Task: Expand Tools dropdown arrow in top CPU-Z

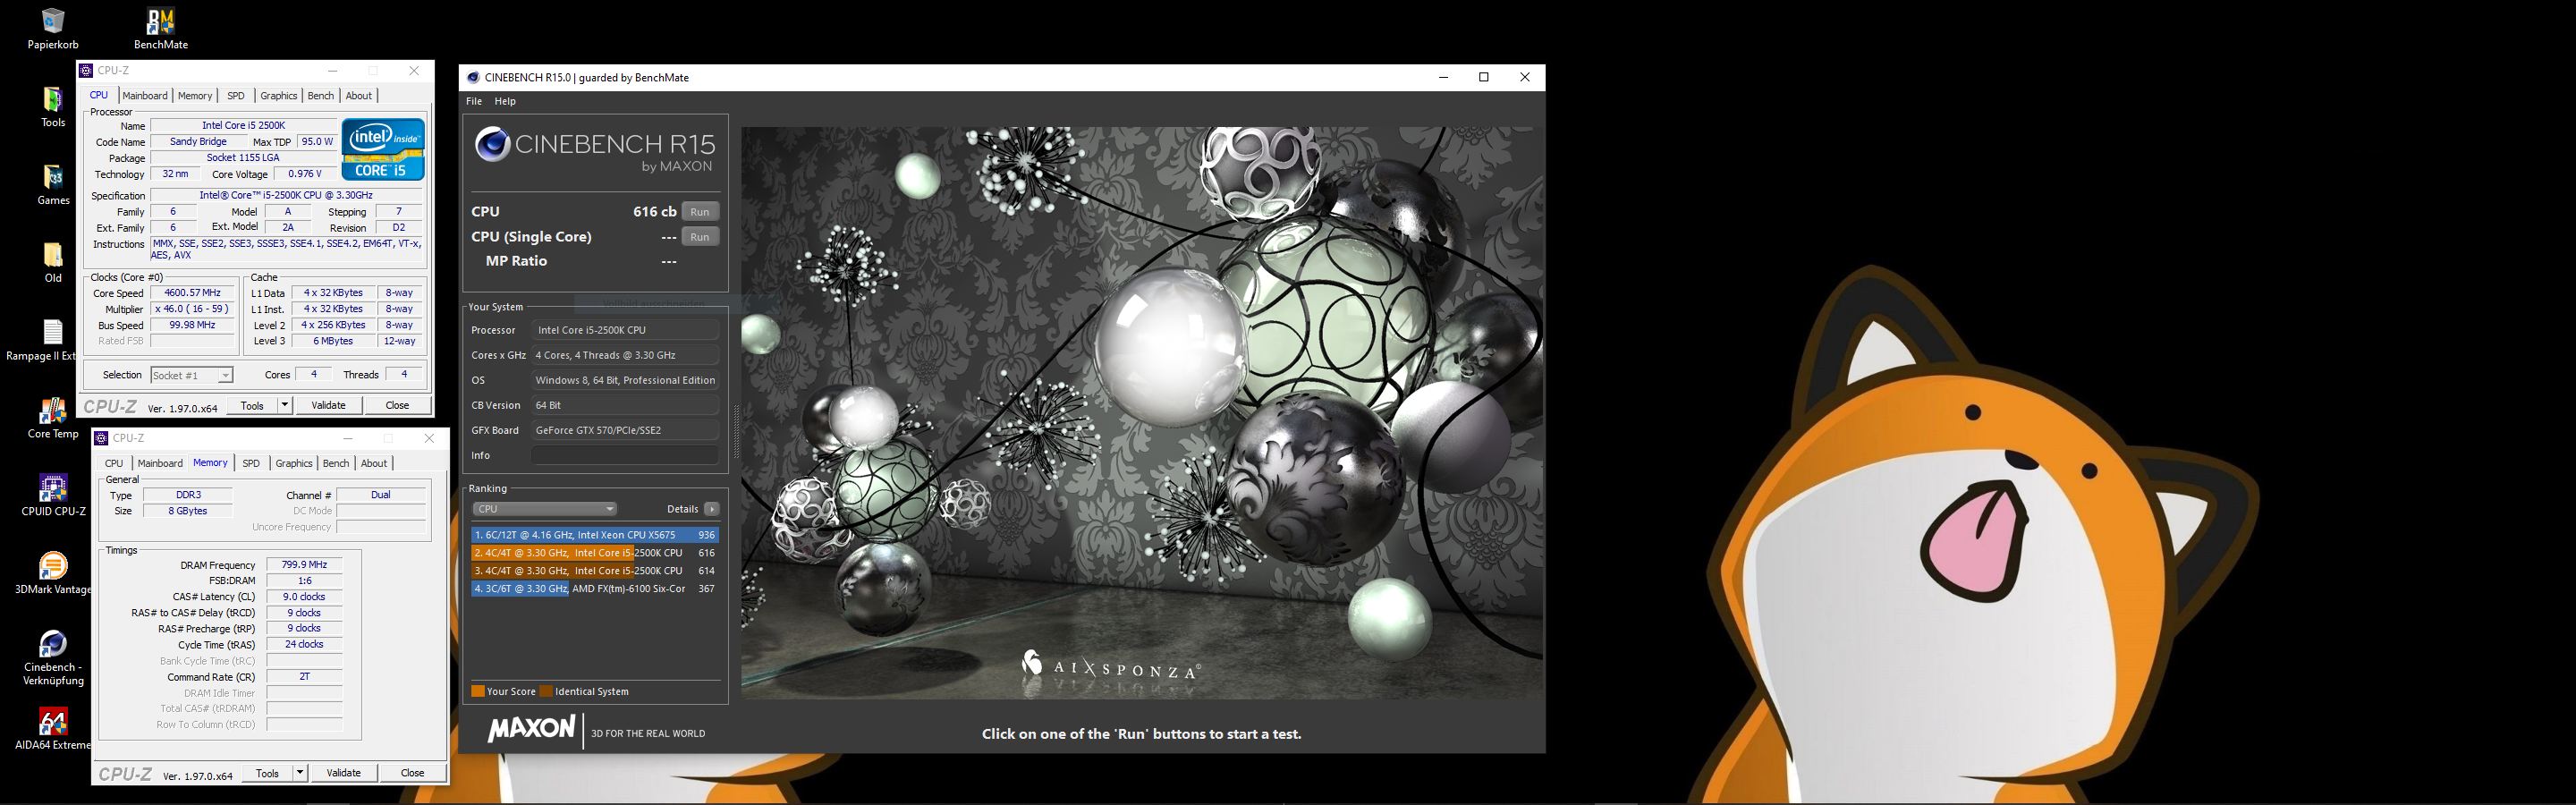Action: [x=285, y=405]
